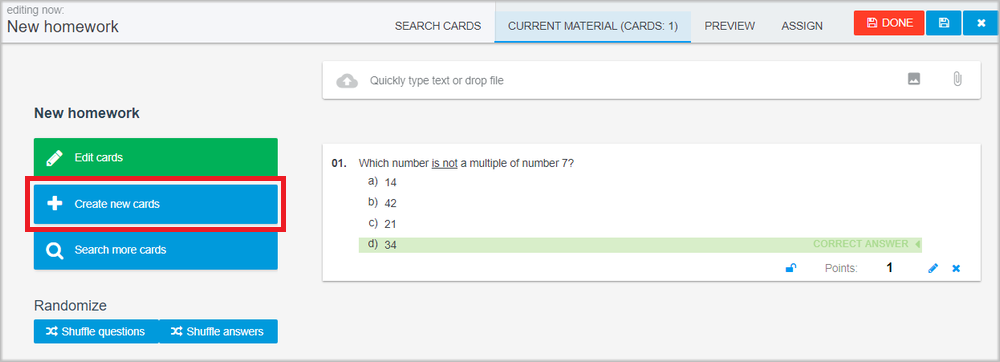This screenshot has height=362, width=1000.
Task: Select CURRENT MATERIAL (CARDS: 1) tab
Action: (x=592, y=26)
